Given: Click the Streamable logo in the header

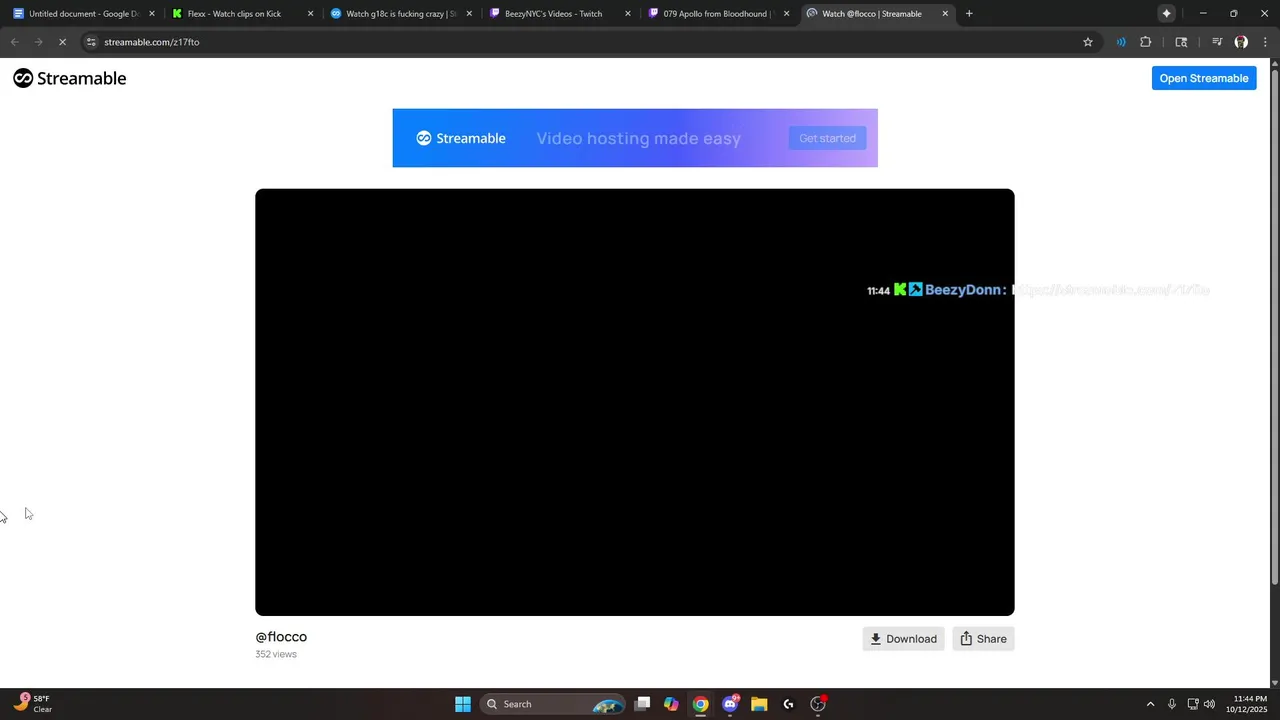Looking at the screenshot, I should pyautogui.click(x=70, y=78).
